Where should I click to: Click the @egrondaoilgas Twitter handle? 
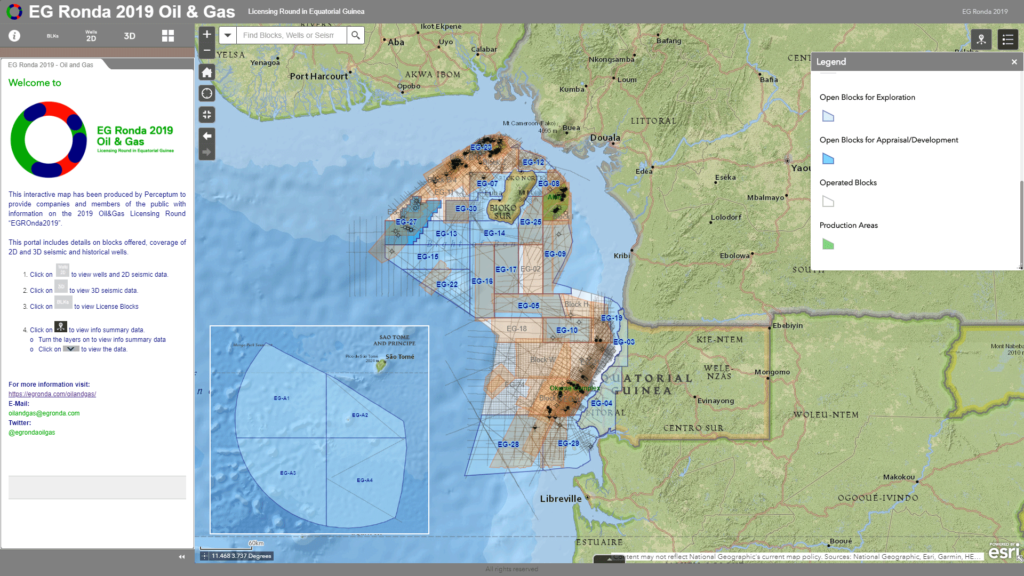click(x=31, y=432)
